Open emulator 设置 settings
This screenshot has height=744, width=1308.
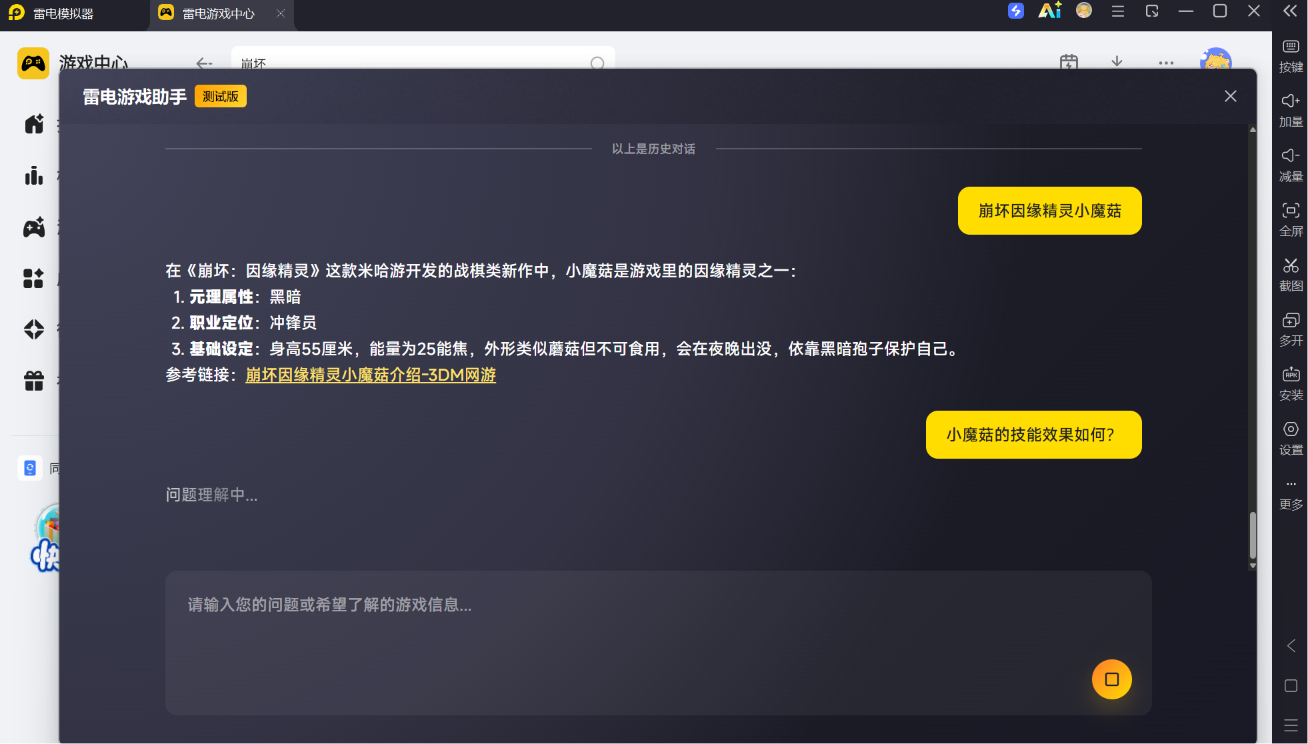coord(1291,439)
